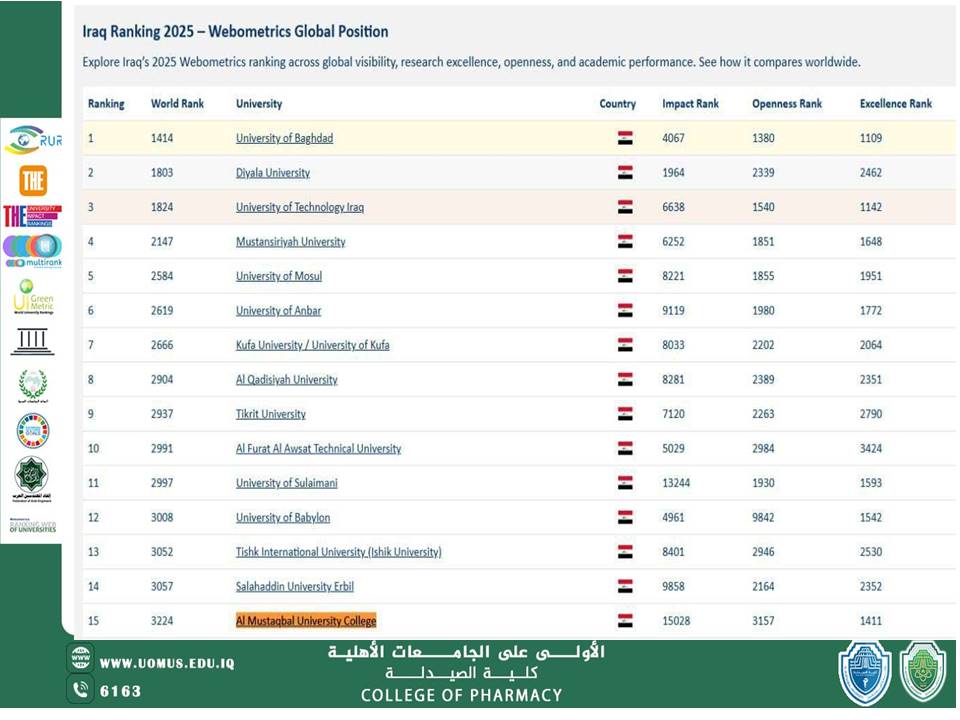Click the flag in the Al Mustaqbal University College row
Viewport: 960px width, 720px height.
624,621
